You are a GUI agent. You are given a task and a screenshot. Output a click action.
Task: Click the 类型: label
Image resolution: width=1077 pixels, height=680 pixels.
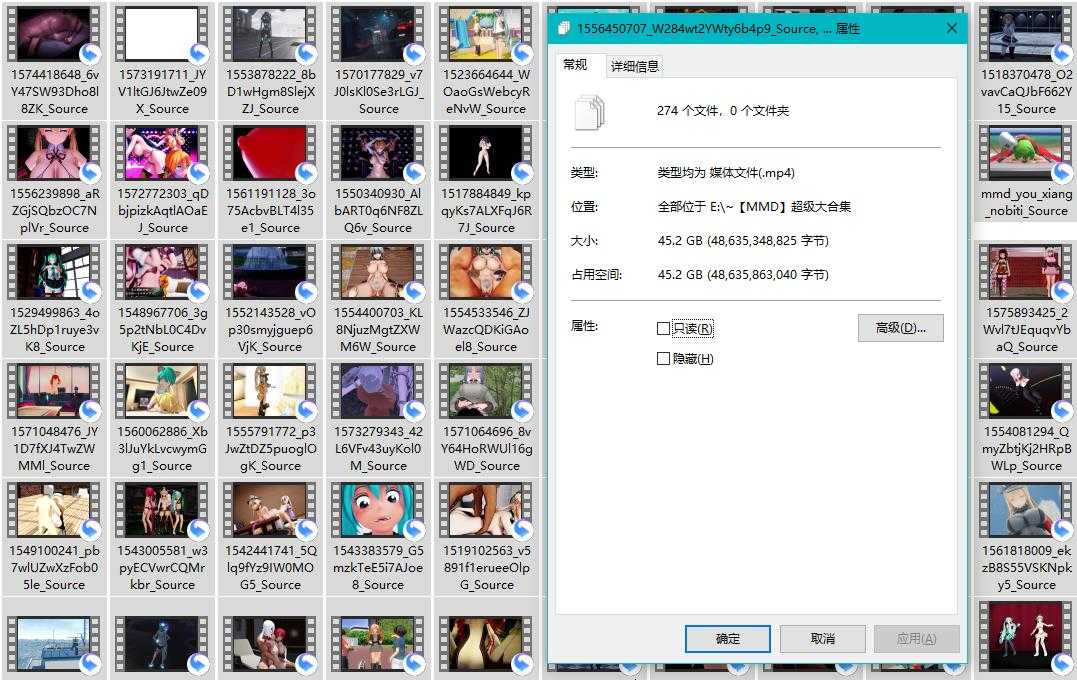tap(585, 172)
